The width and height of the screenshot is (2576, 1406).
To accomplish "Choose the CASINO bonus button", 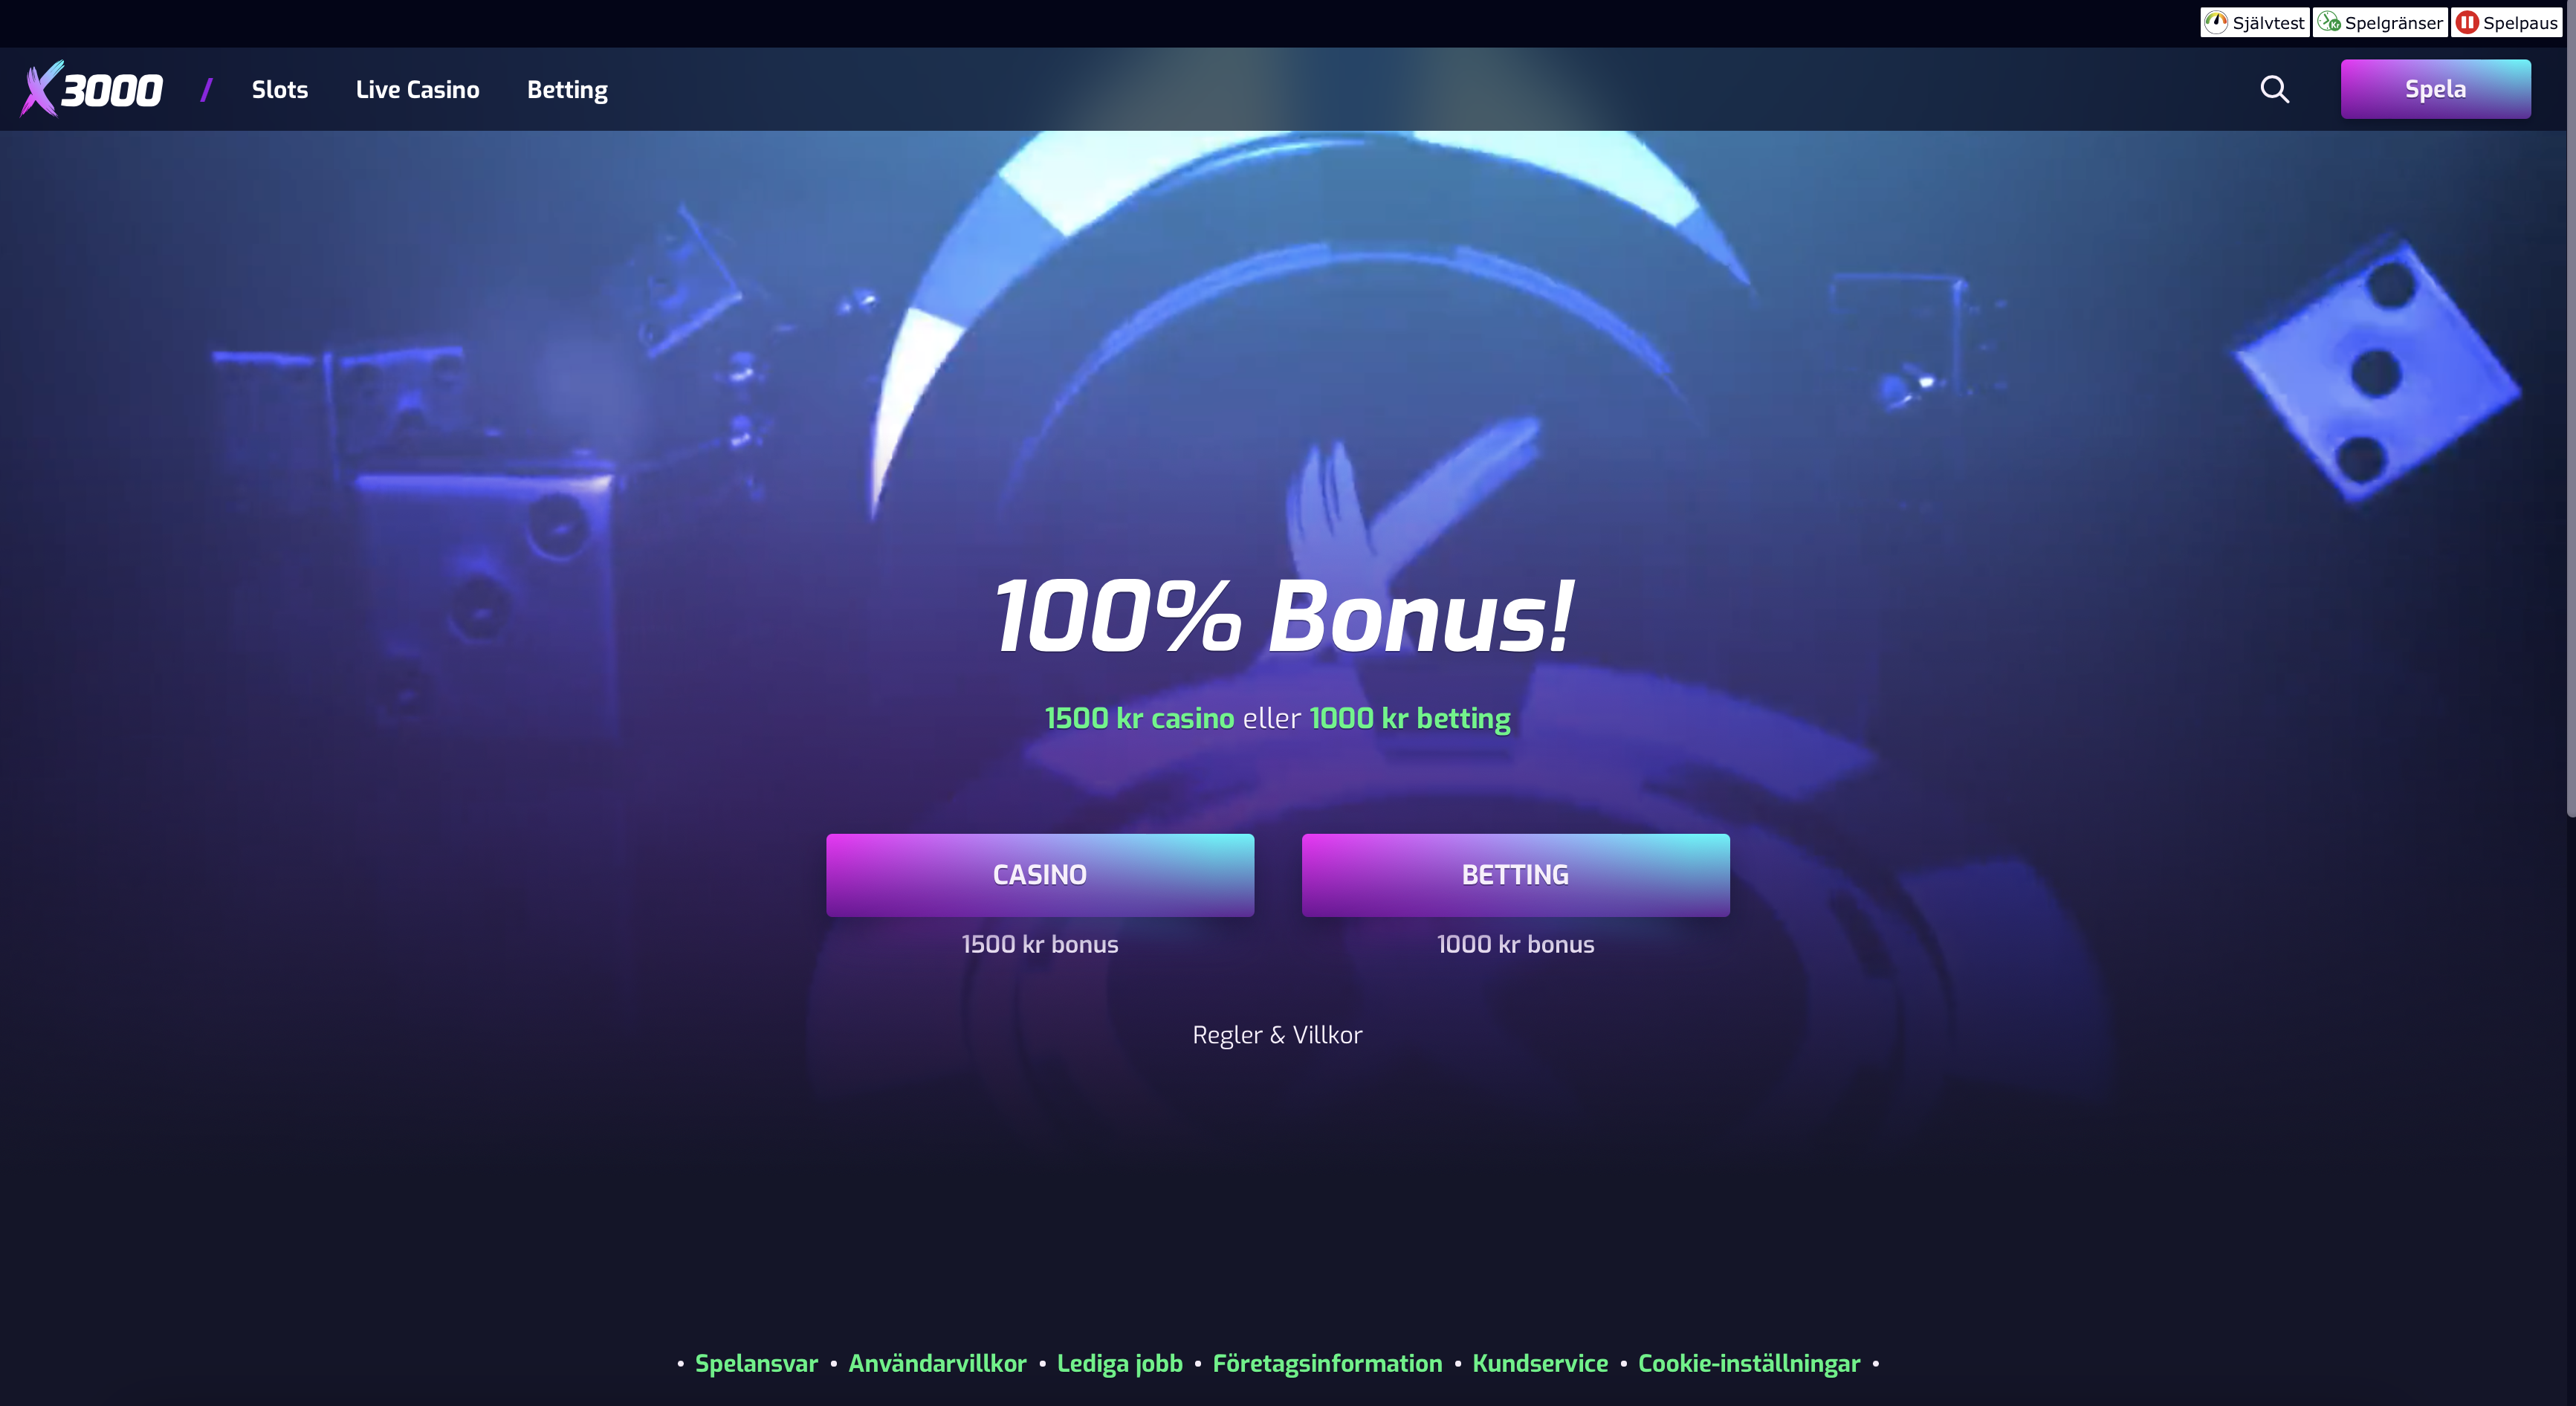I will click(x=1040, y=875).
